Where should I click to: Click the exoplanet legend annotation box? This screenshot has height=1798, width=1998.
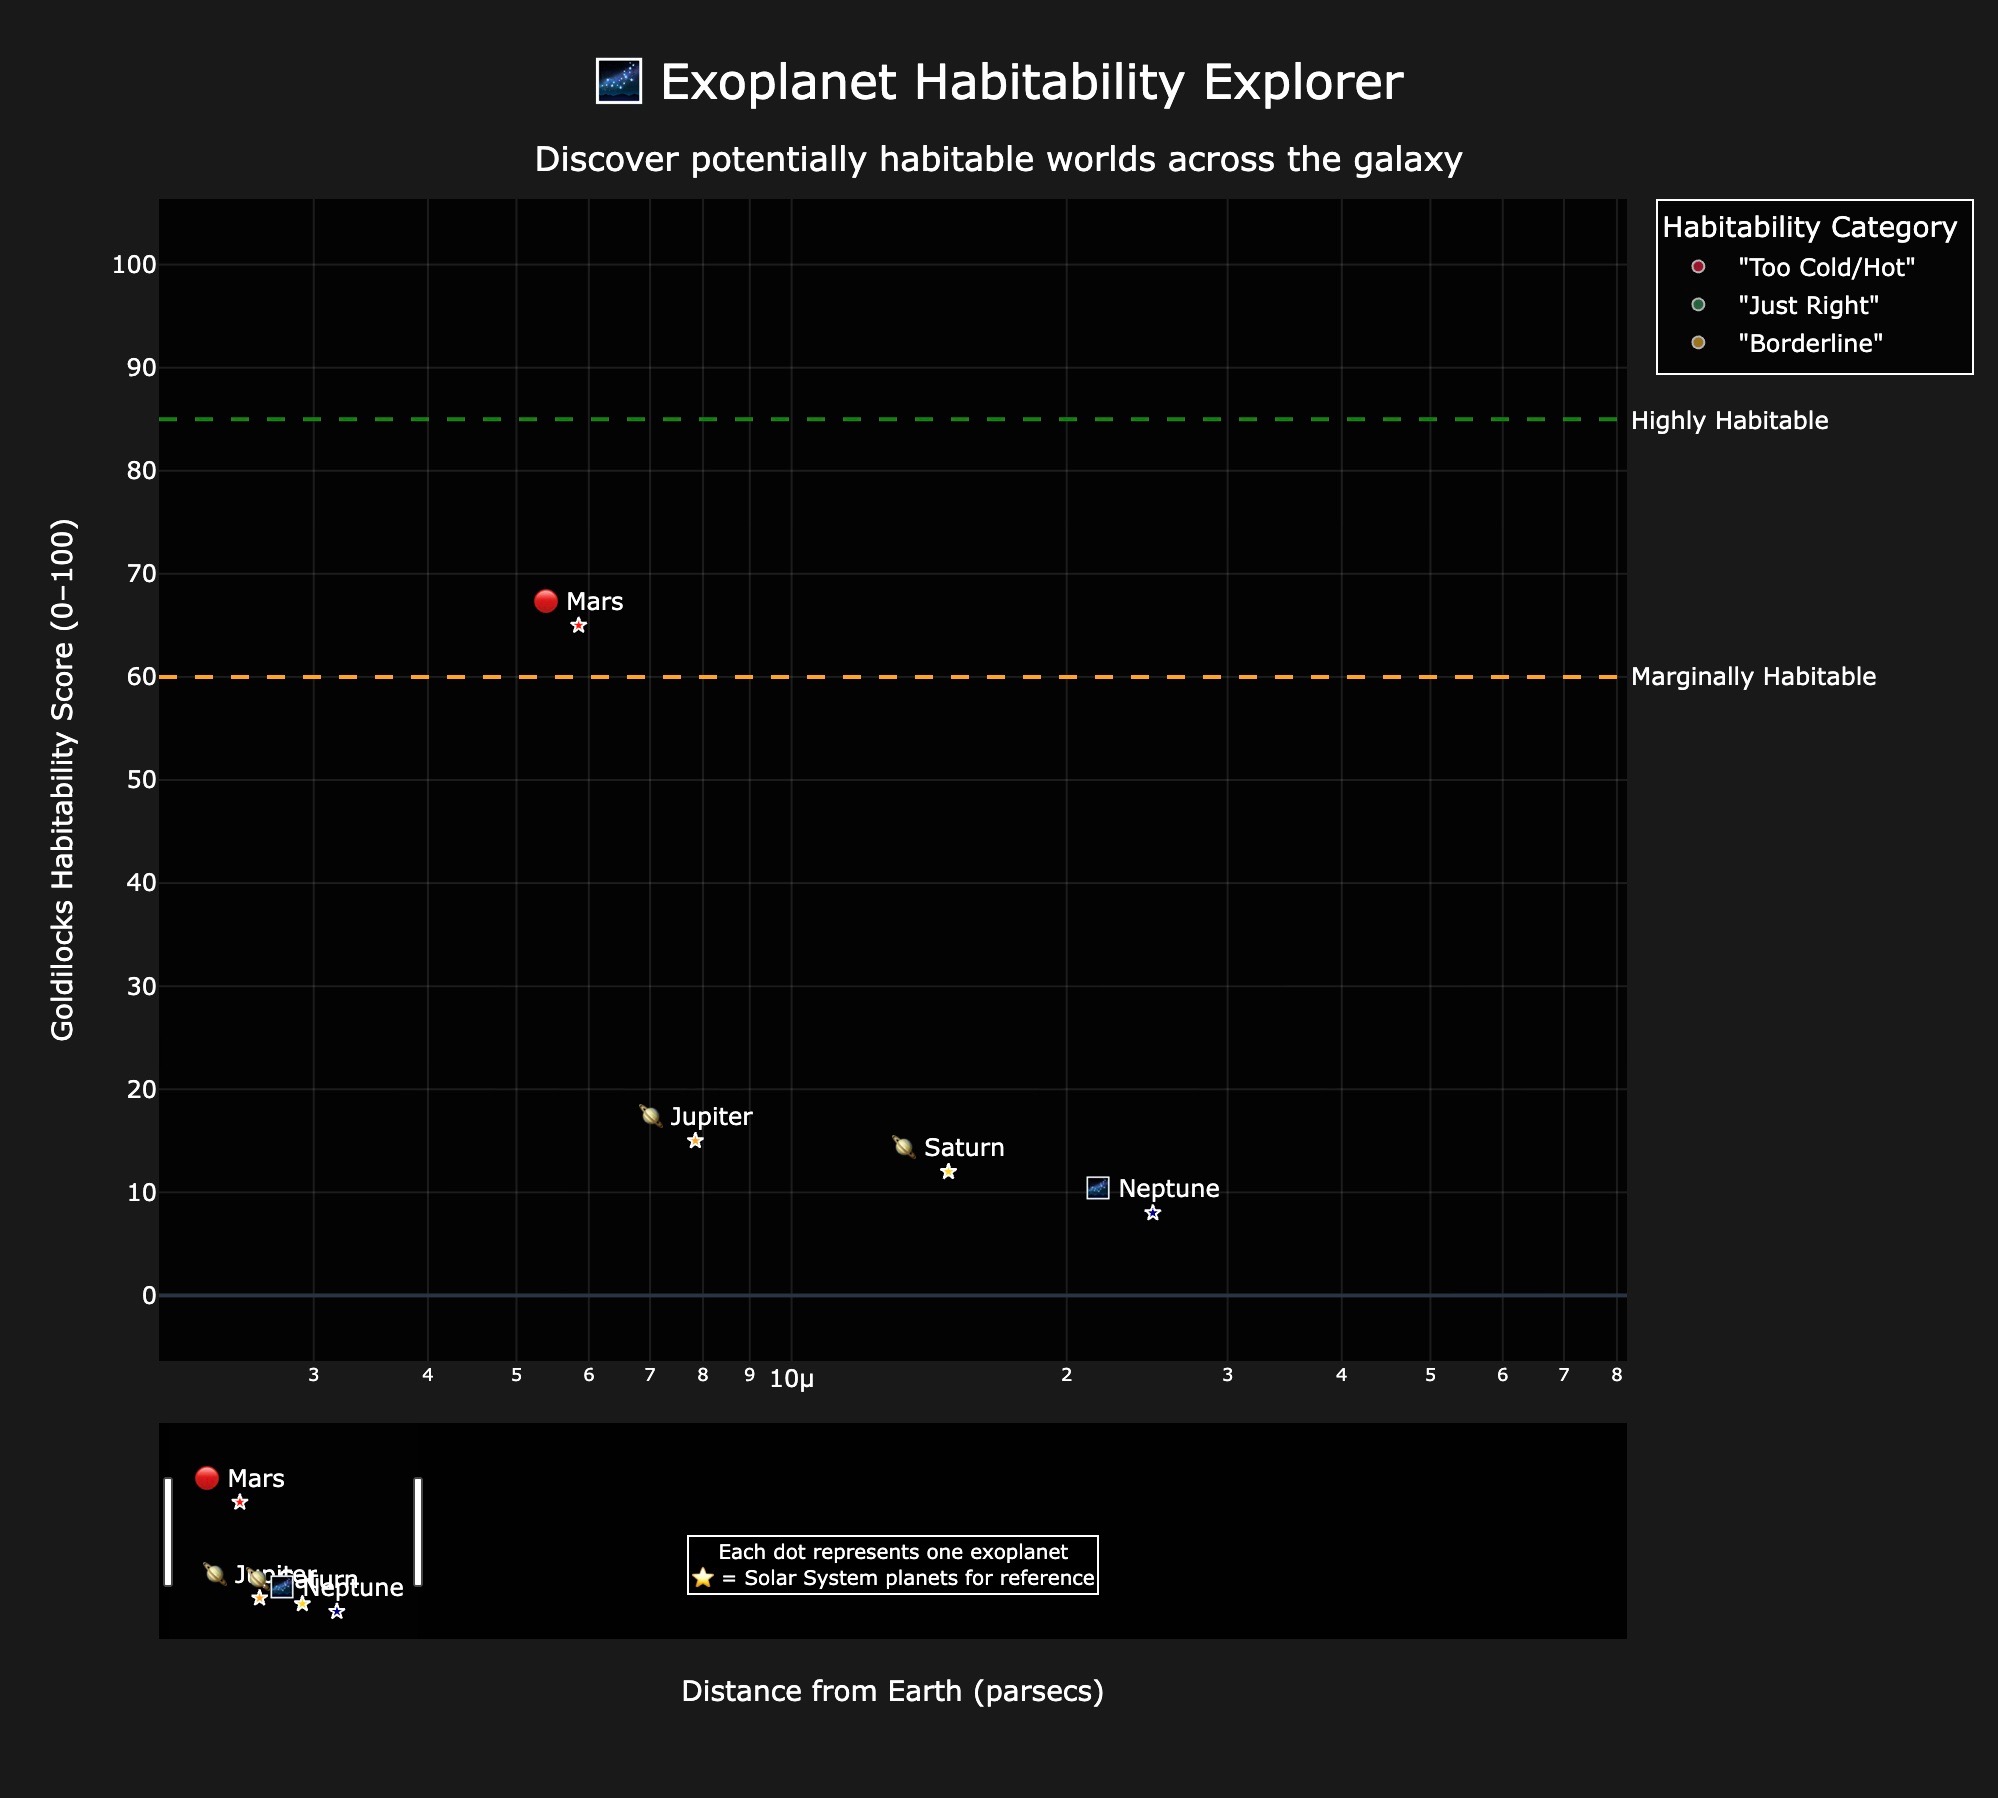[893, 1565]
